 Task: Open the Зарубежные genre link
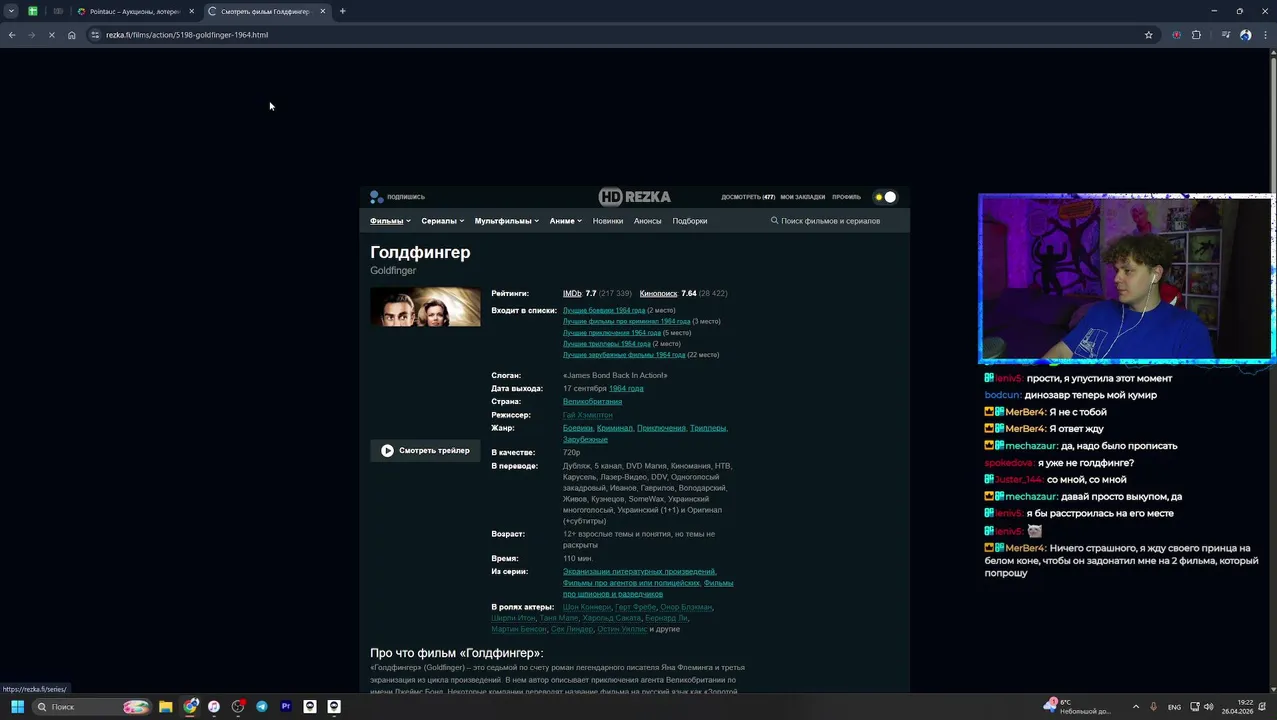coord(585,440)
